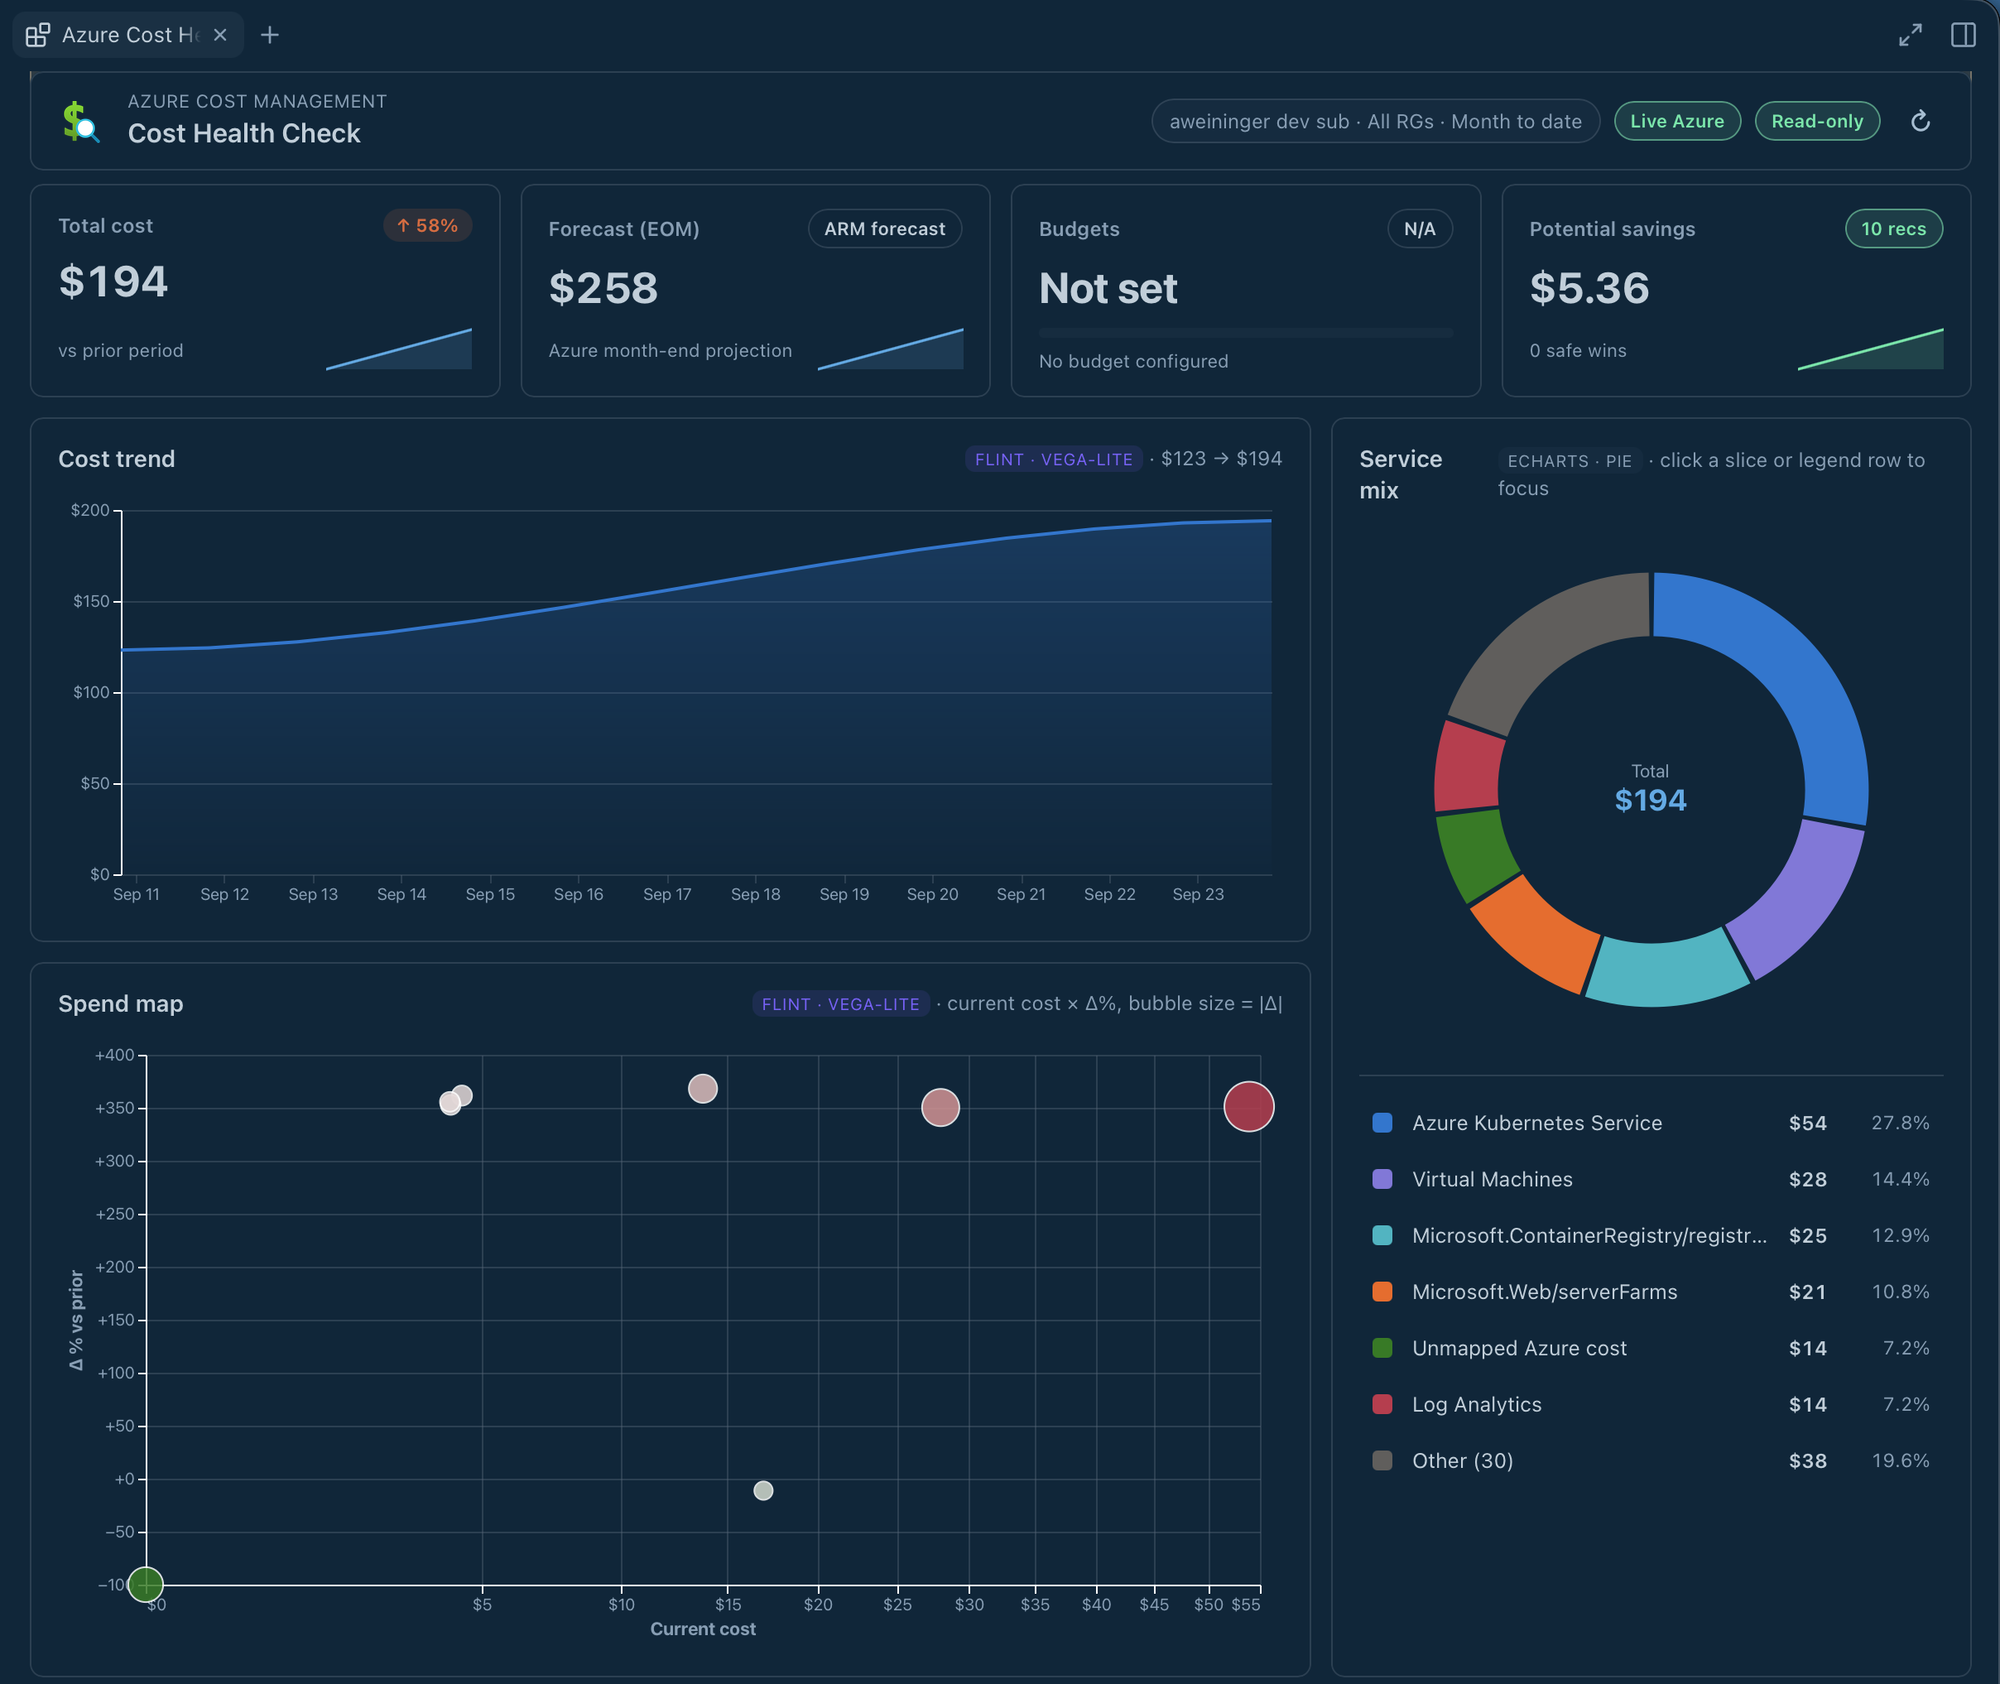Click the orange Web/serverFarms legend swatch
The image size is (2000, 1684).
tap(1382, 1291)
